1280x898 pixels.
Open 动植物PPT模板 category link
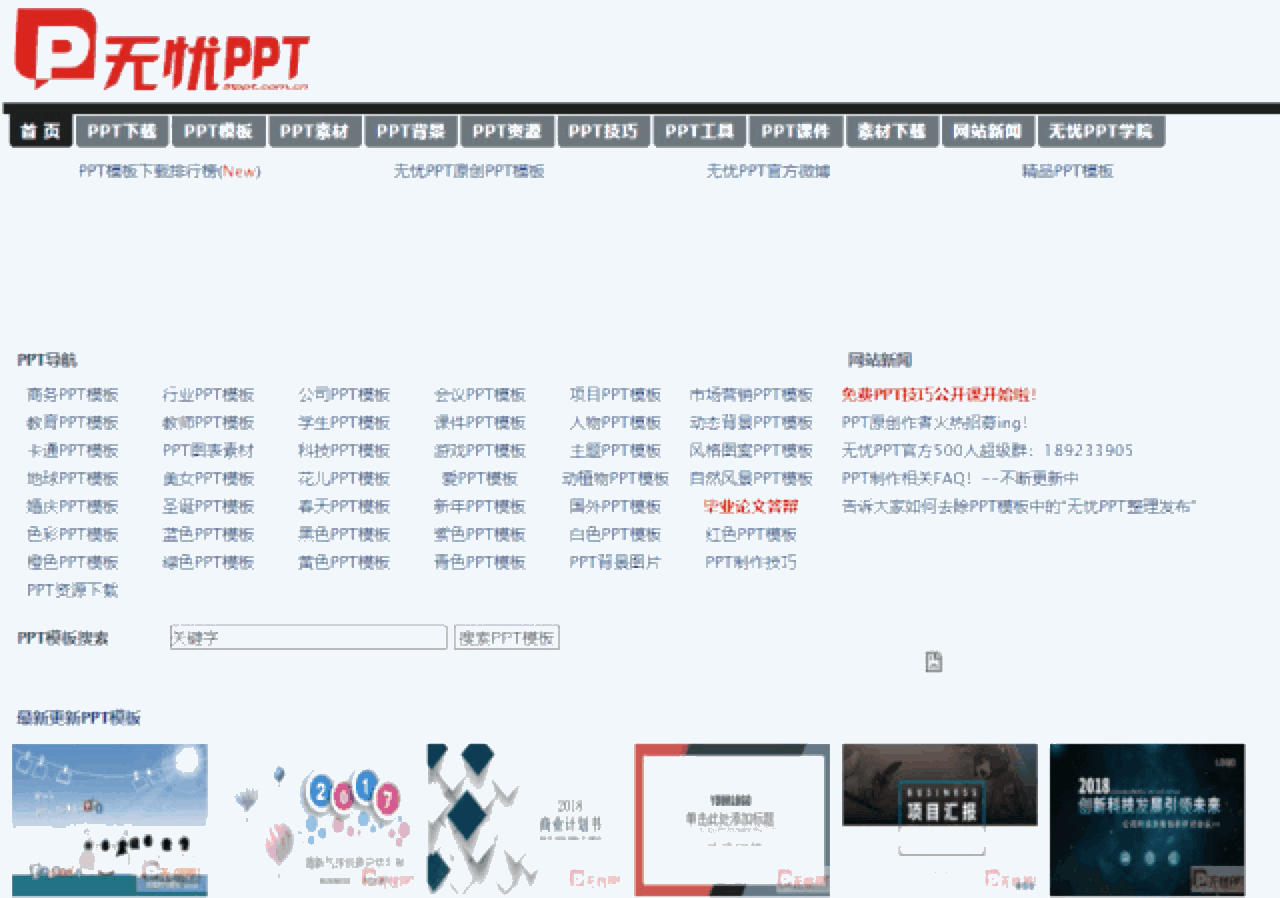(x=615, y=479)
